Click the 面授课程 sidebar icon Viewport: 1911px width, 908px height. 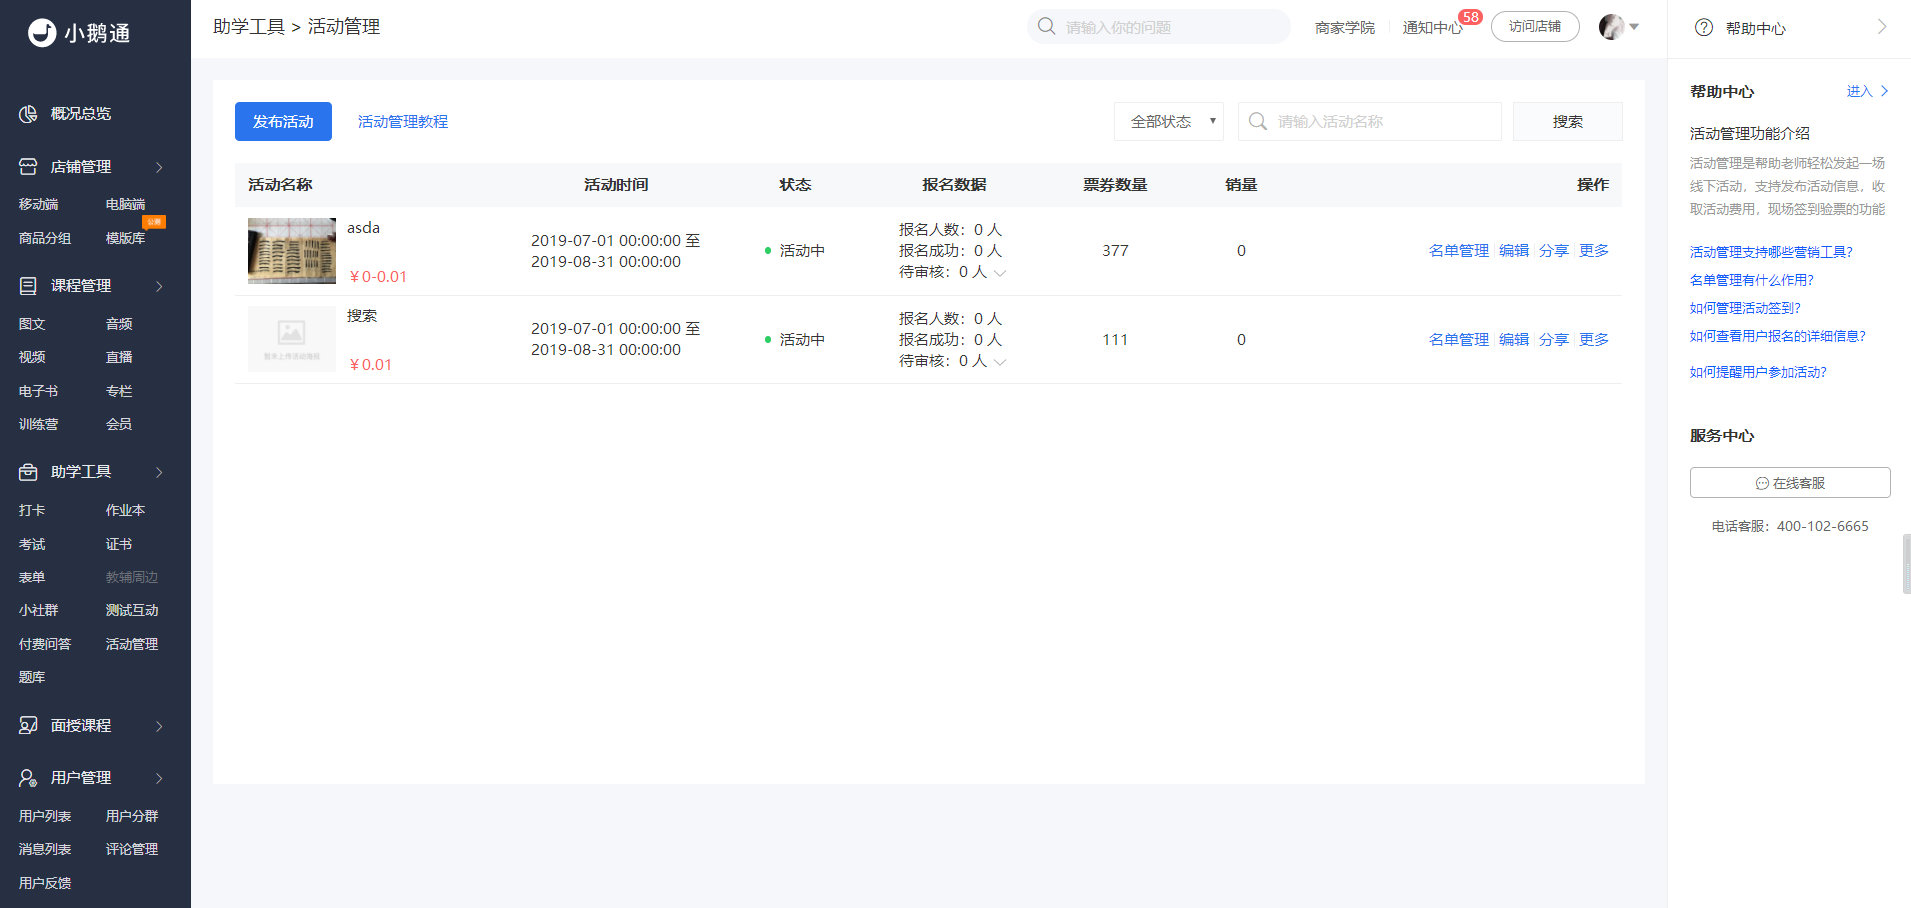coord(28,726)
